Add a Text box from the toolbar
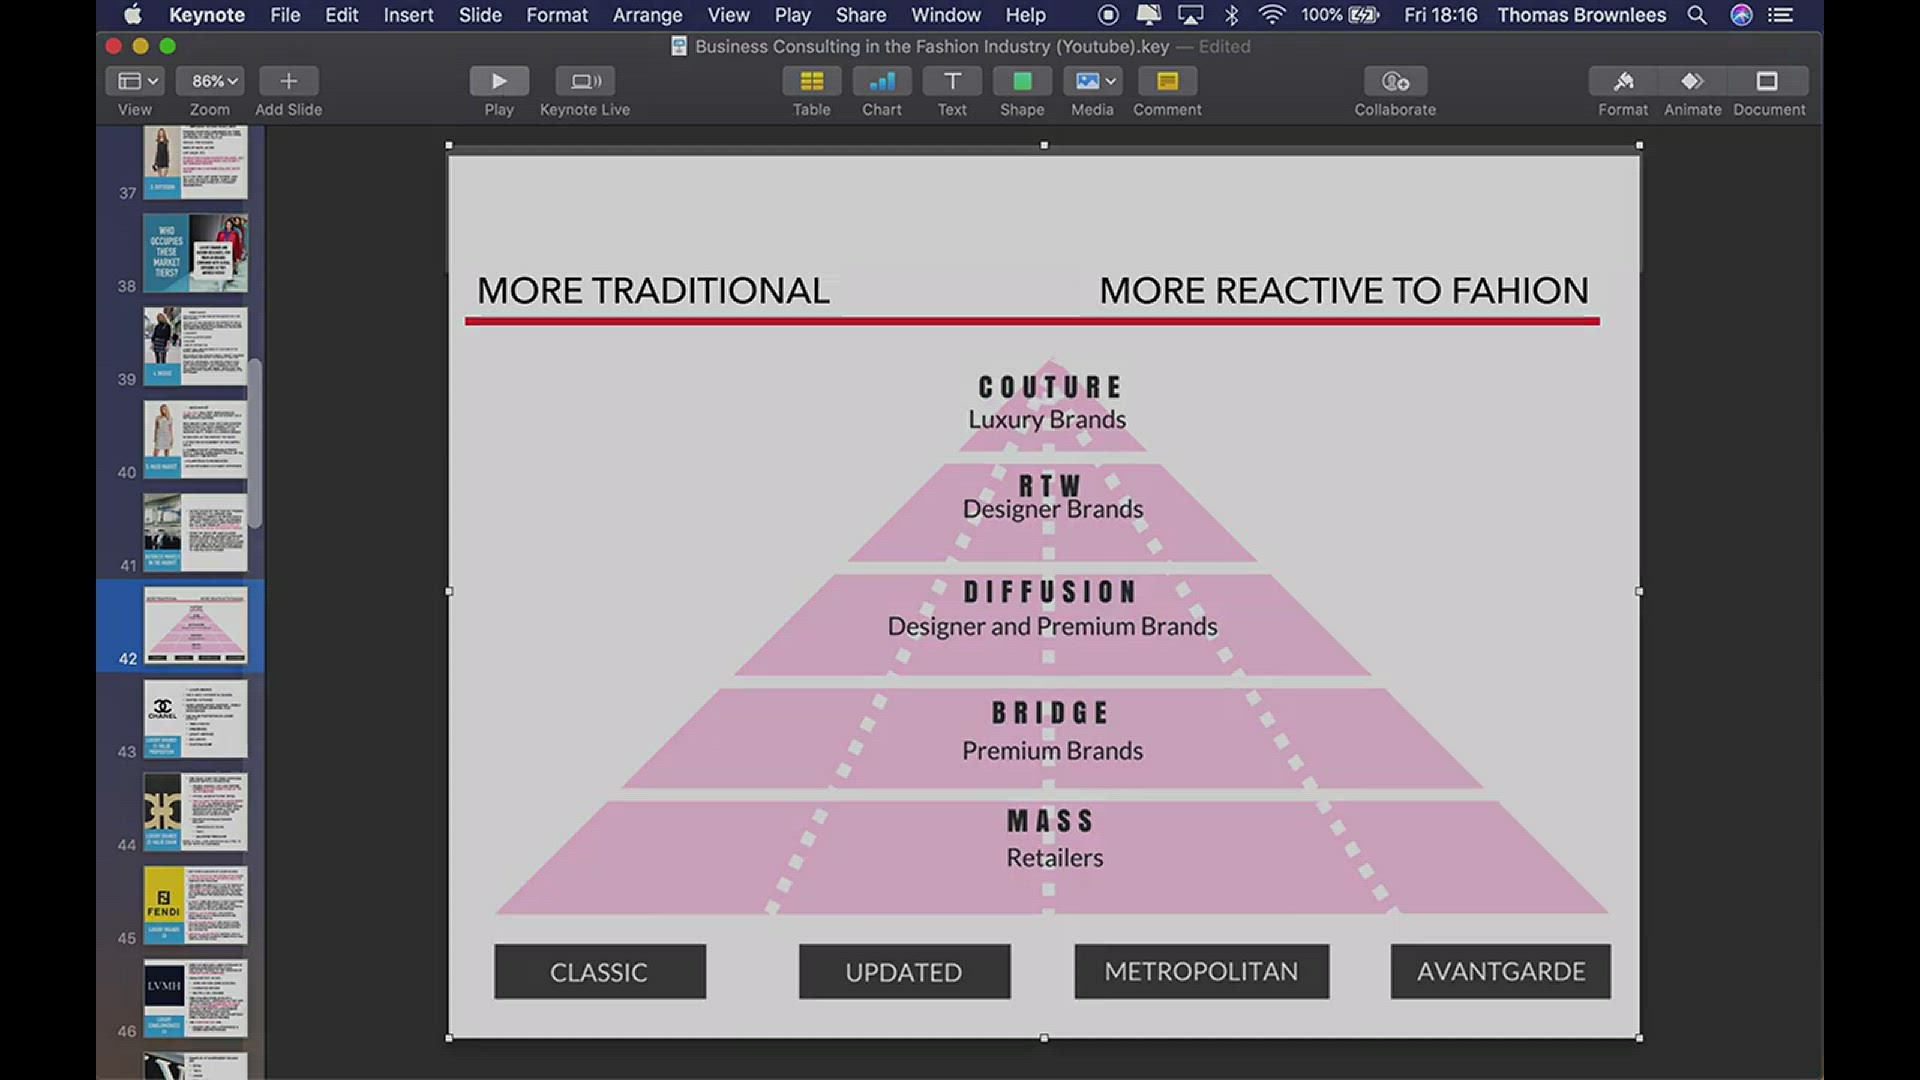 coord(952,81)
